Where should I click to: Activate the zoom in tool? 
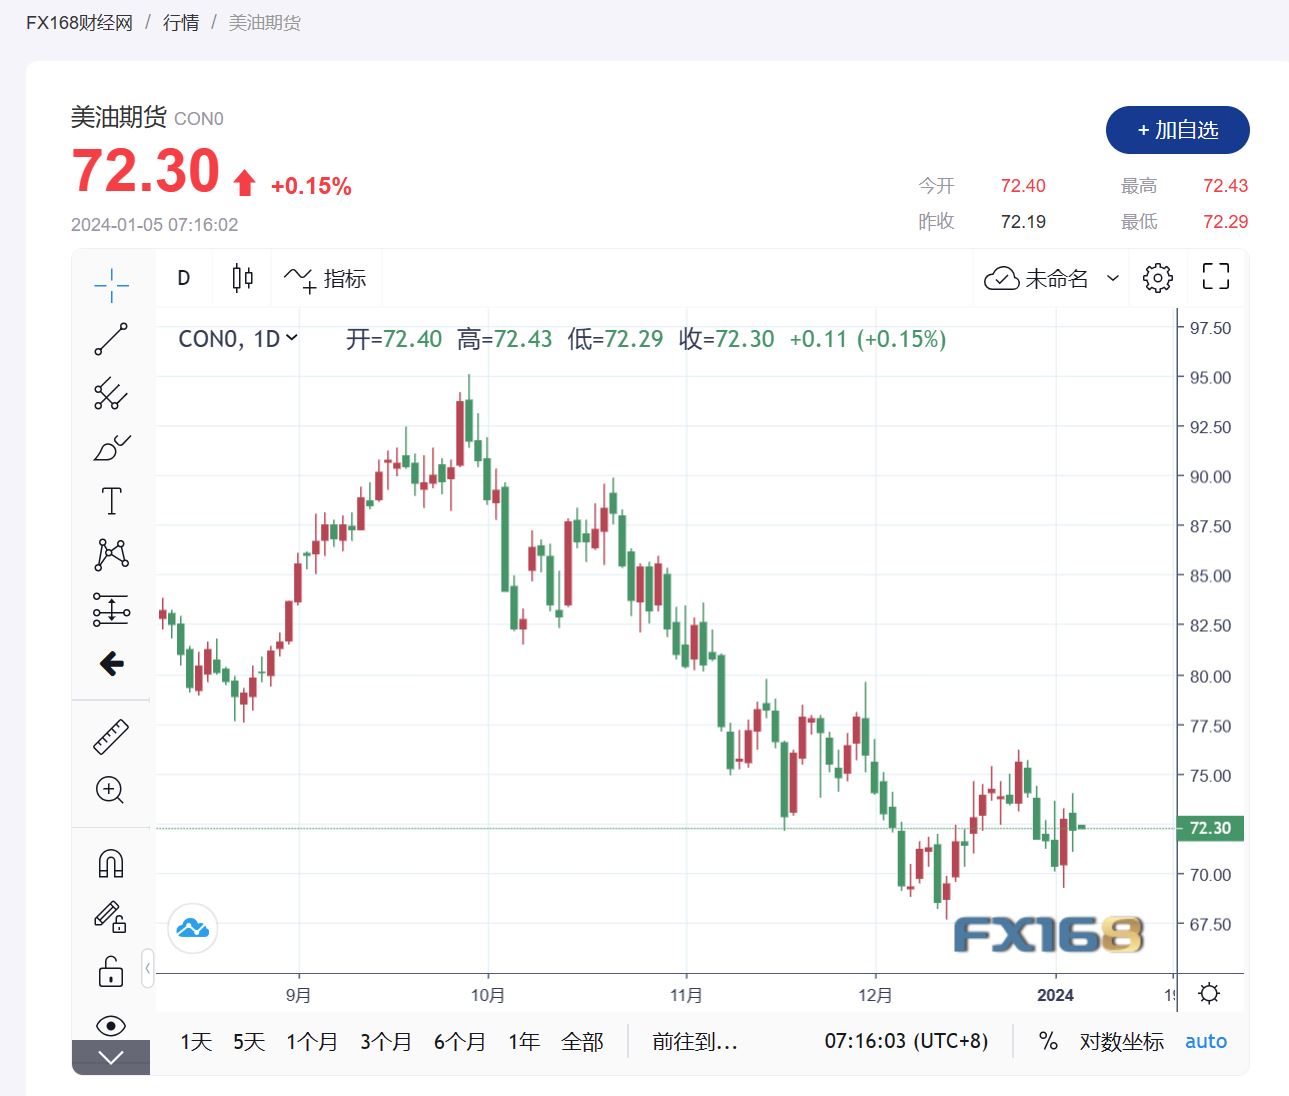[111, 791]
